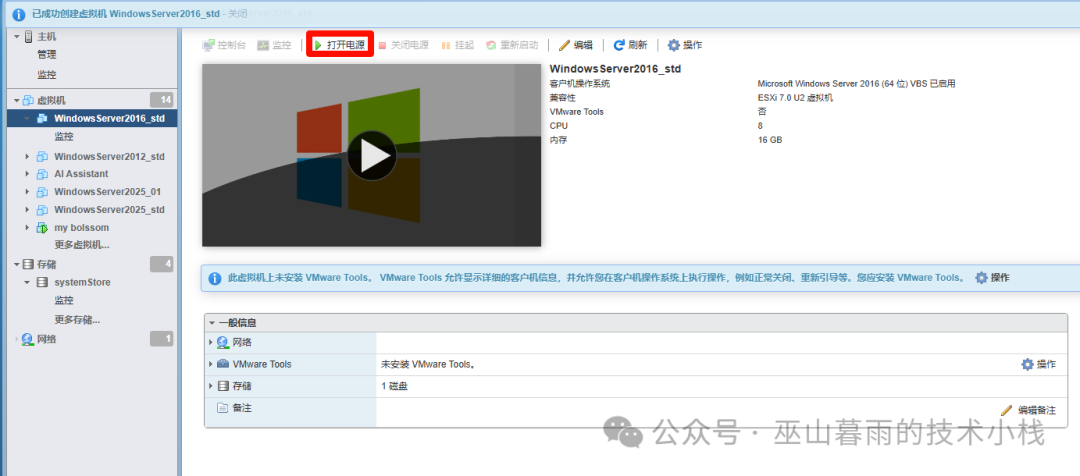Select the AI Assistant virtual machine
The width and height of the screenshot is (1080, 476).
click(x=81, y=174)
